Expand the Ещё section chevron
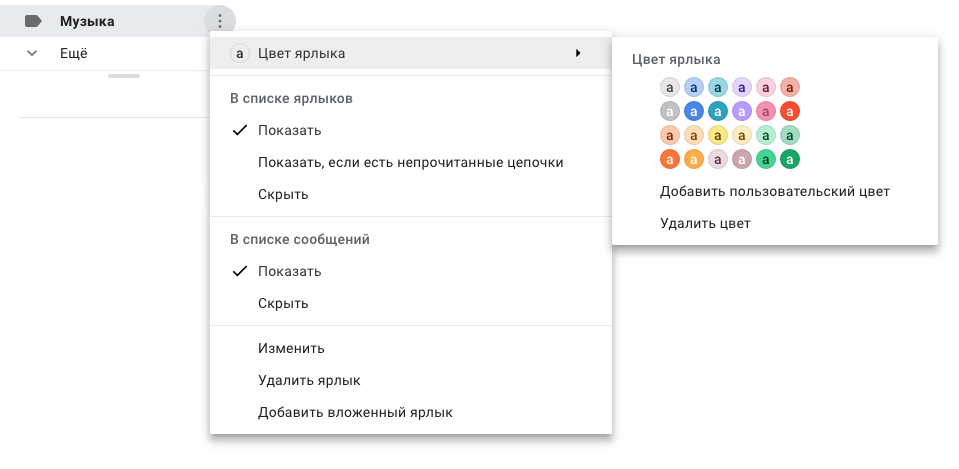 coord(32,53)
